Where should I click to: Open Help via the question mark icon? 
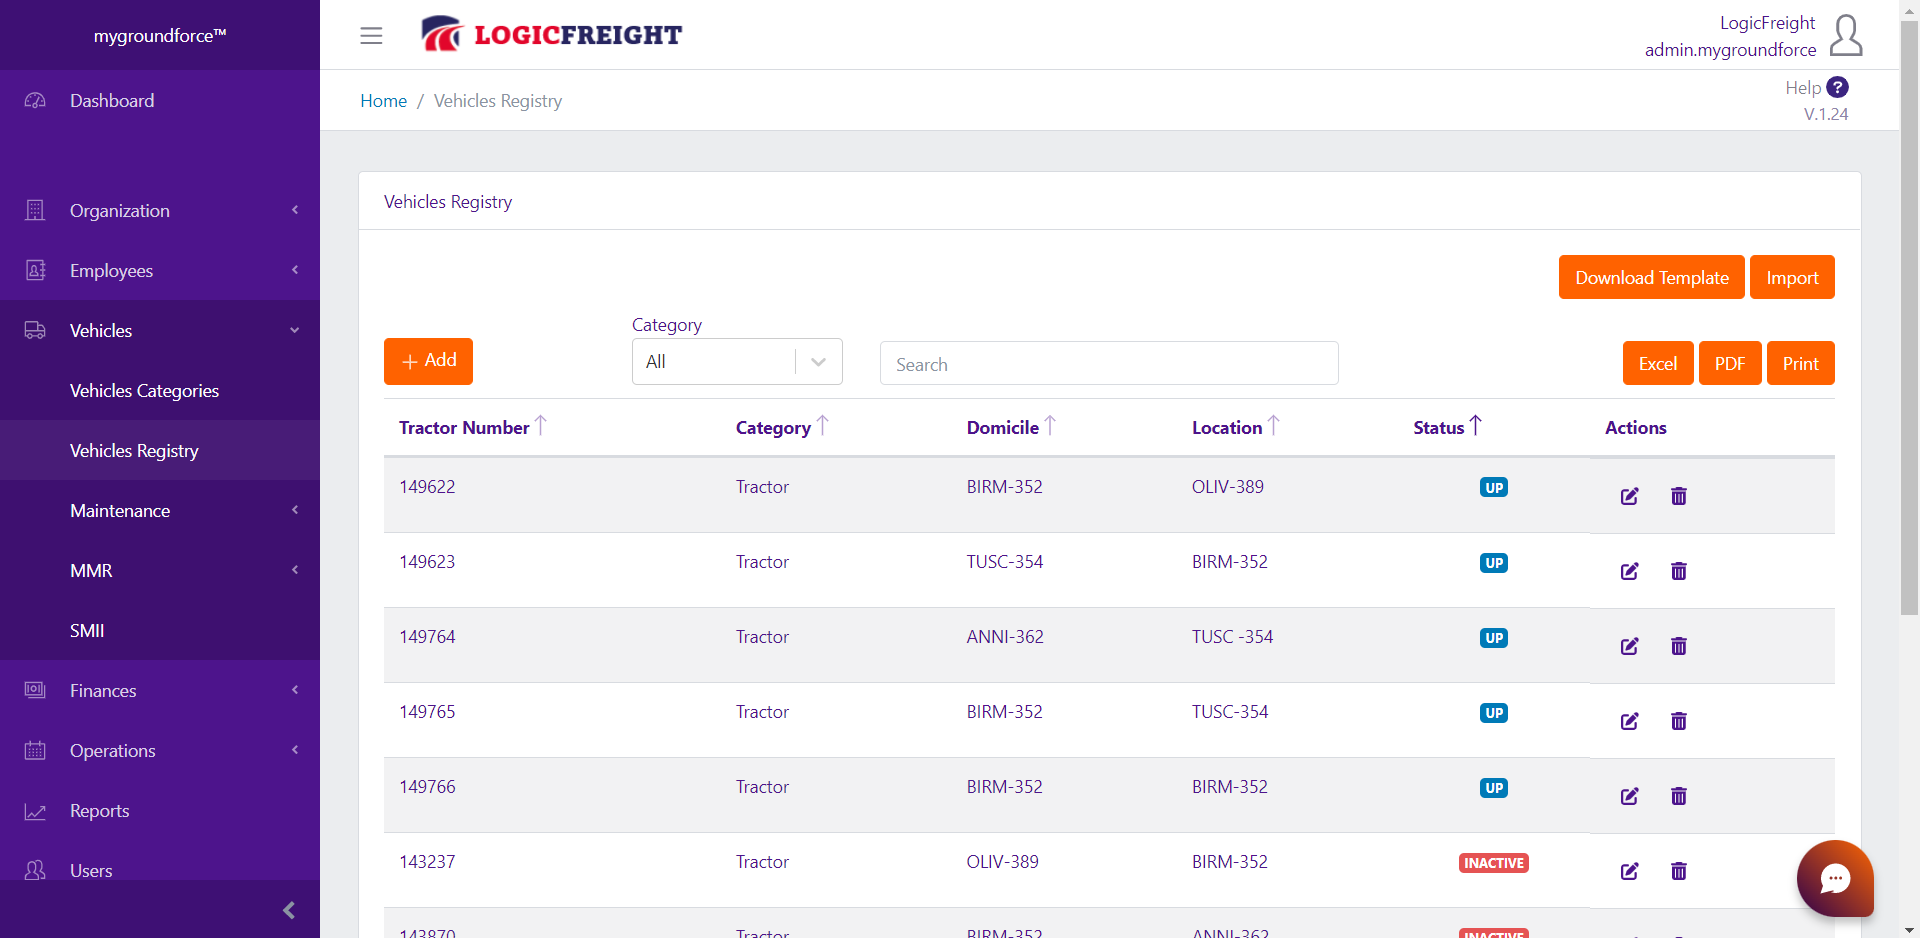(1838, 87)
